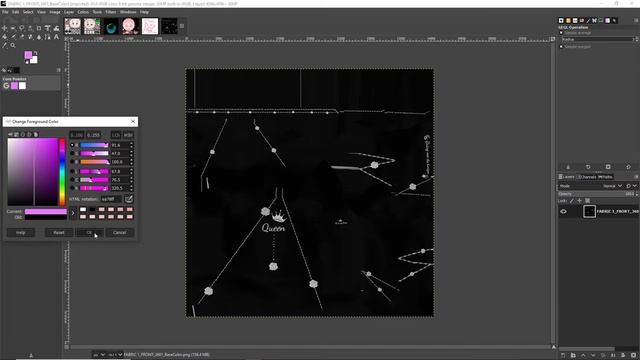Image resolution: width=640 pixels, height=360 pixels.
Task: Click the layer Opacity slider
Action: point(598,194)
